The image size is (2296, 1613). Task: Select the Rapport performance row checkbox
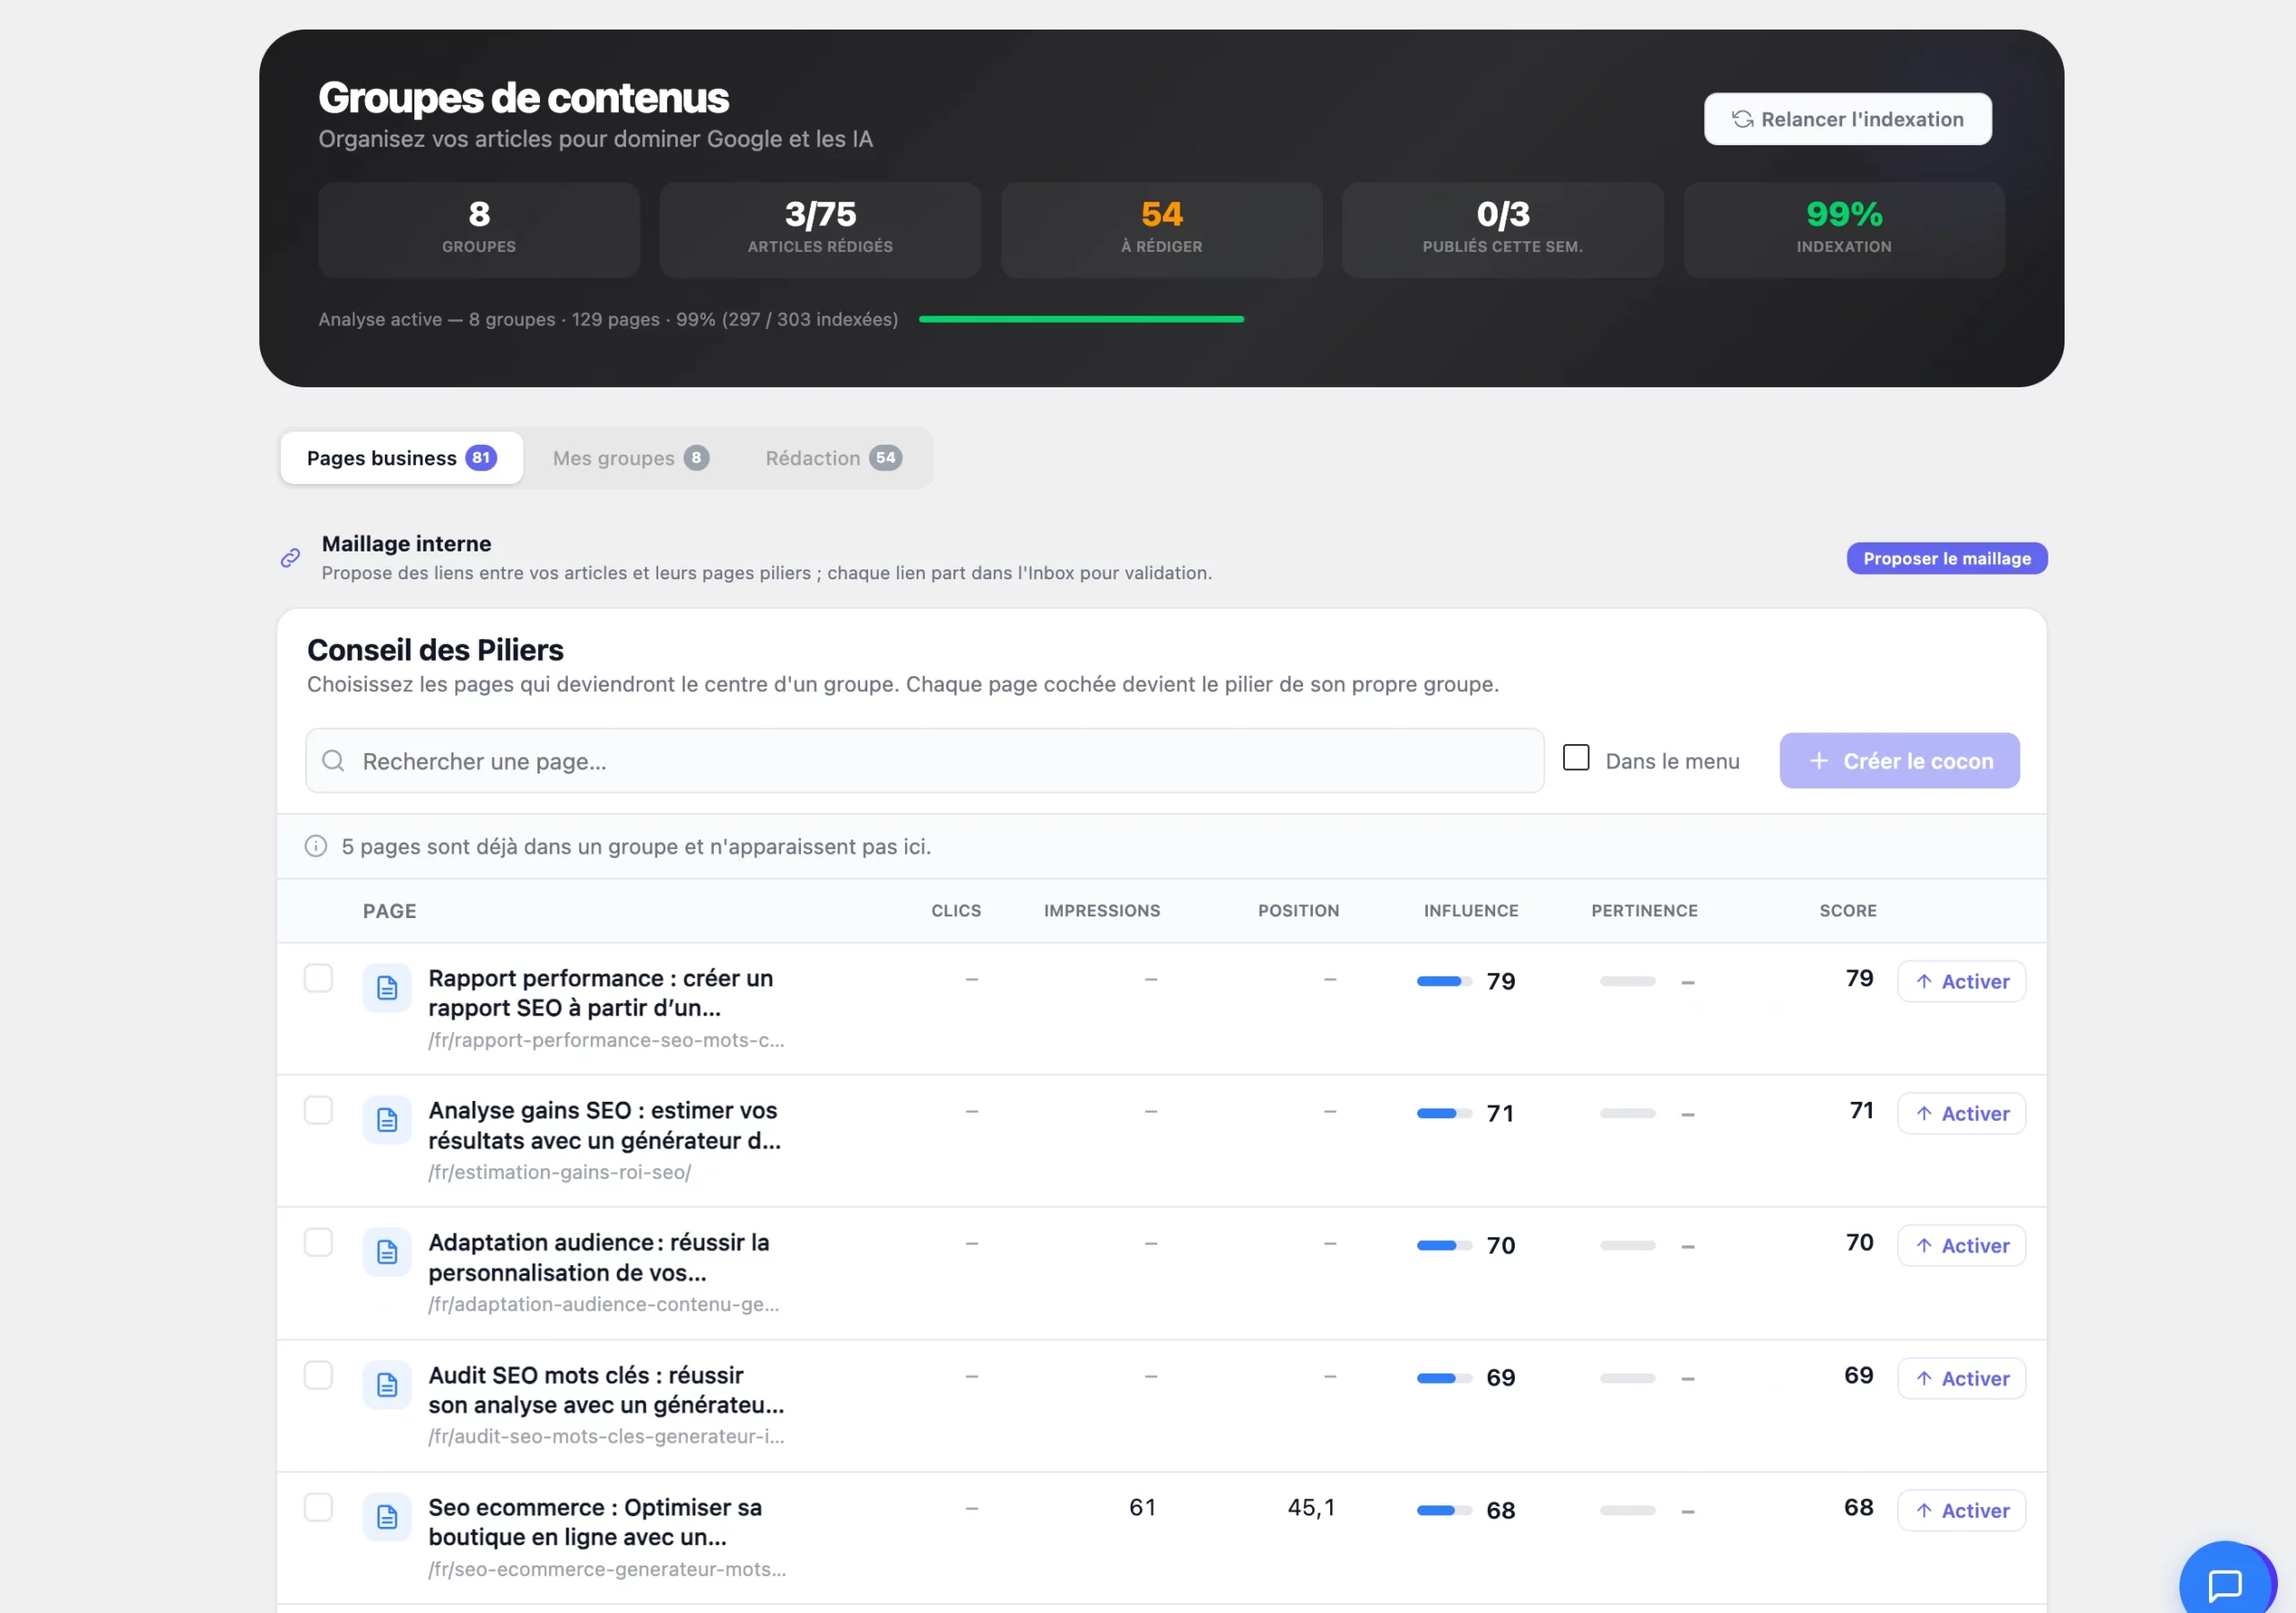pos(318,978)
